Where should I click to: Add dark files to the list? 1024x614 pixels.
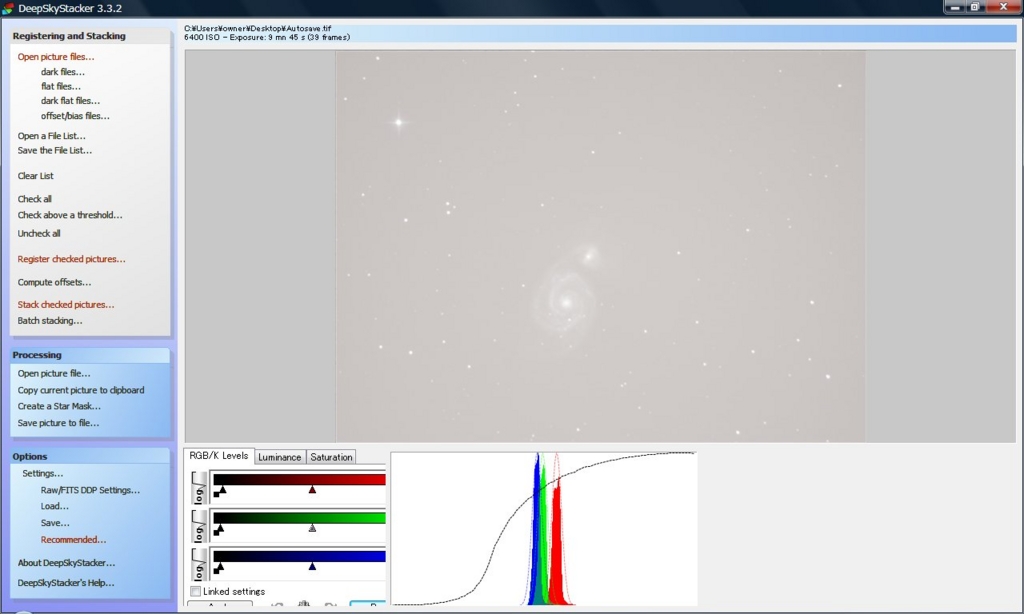63,72
